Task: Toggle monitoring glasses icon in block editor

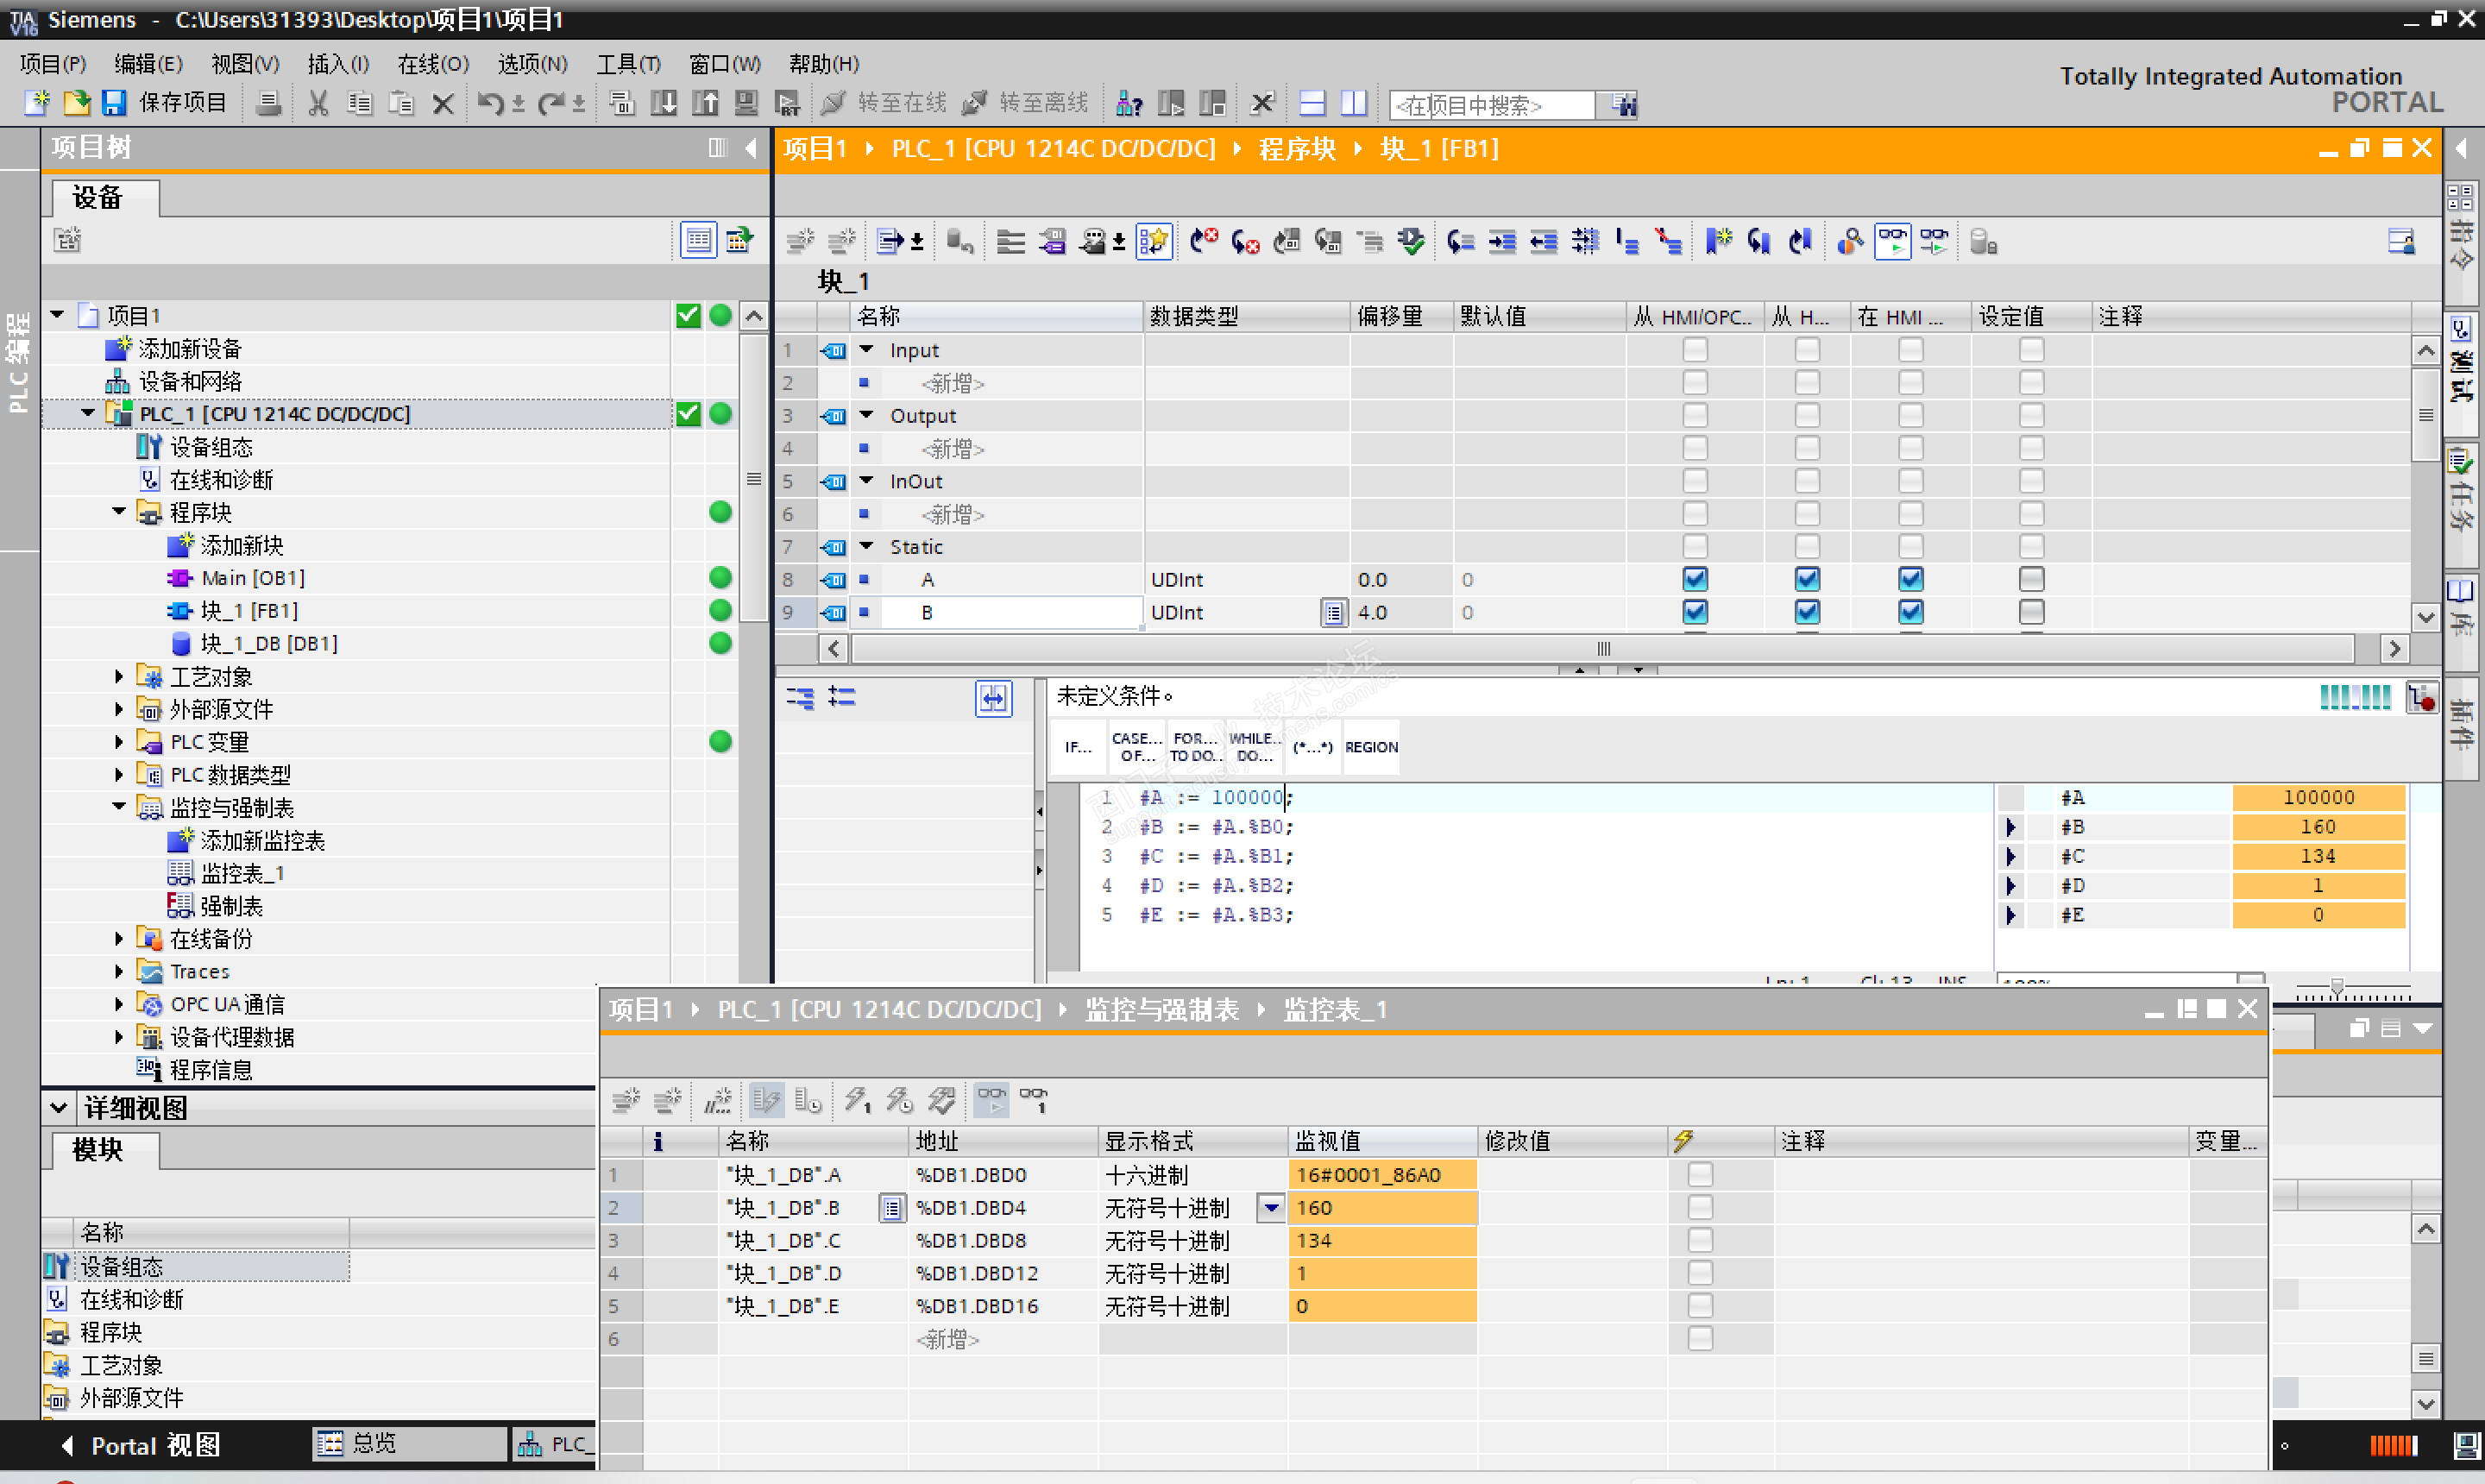Action: (x=1891, y=242)
